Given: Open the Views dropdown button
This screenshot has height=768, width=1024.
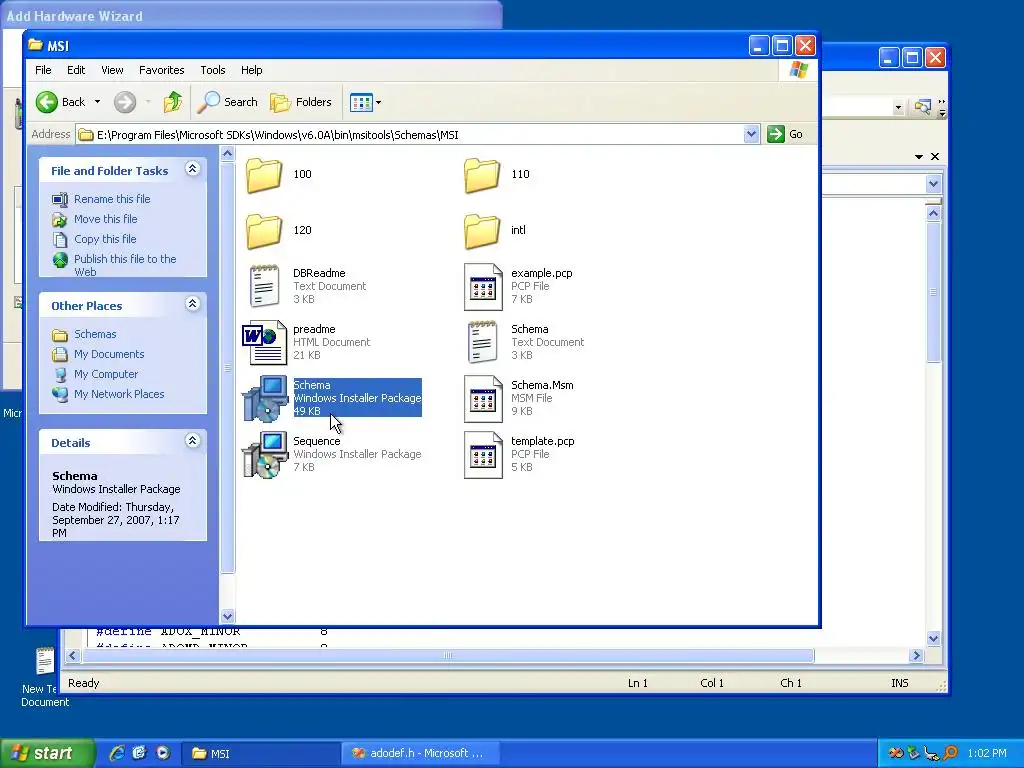Looking at the screenshot, I should pyautogui.click(x=365, y=102).
